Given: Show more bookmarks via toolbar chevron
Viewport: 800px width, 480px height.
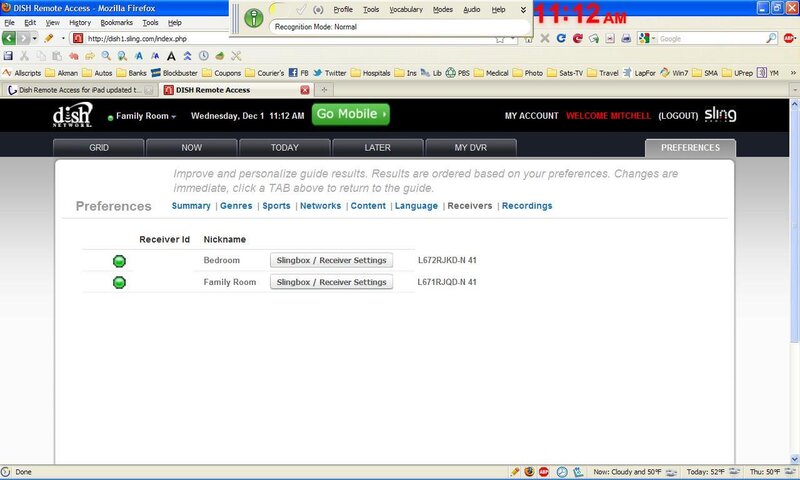Looking at the screenshot, I should coord(793,73).
